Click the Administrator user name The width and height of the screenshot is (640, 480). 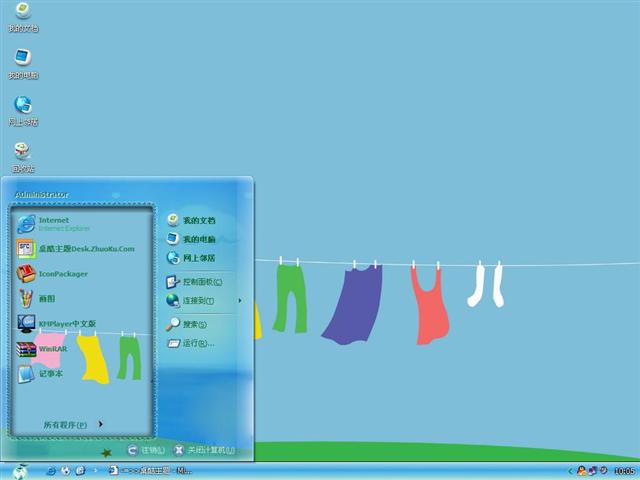pos(42,194)
